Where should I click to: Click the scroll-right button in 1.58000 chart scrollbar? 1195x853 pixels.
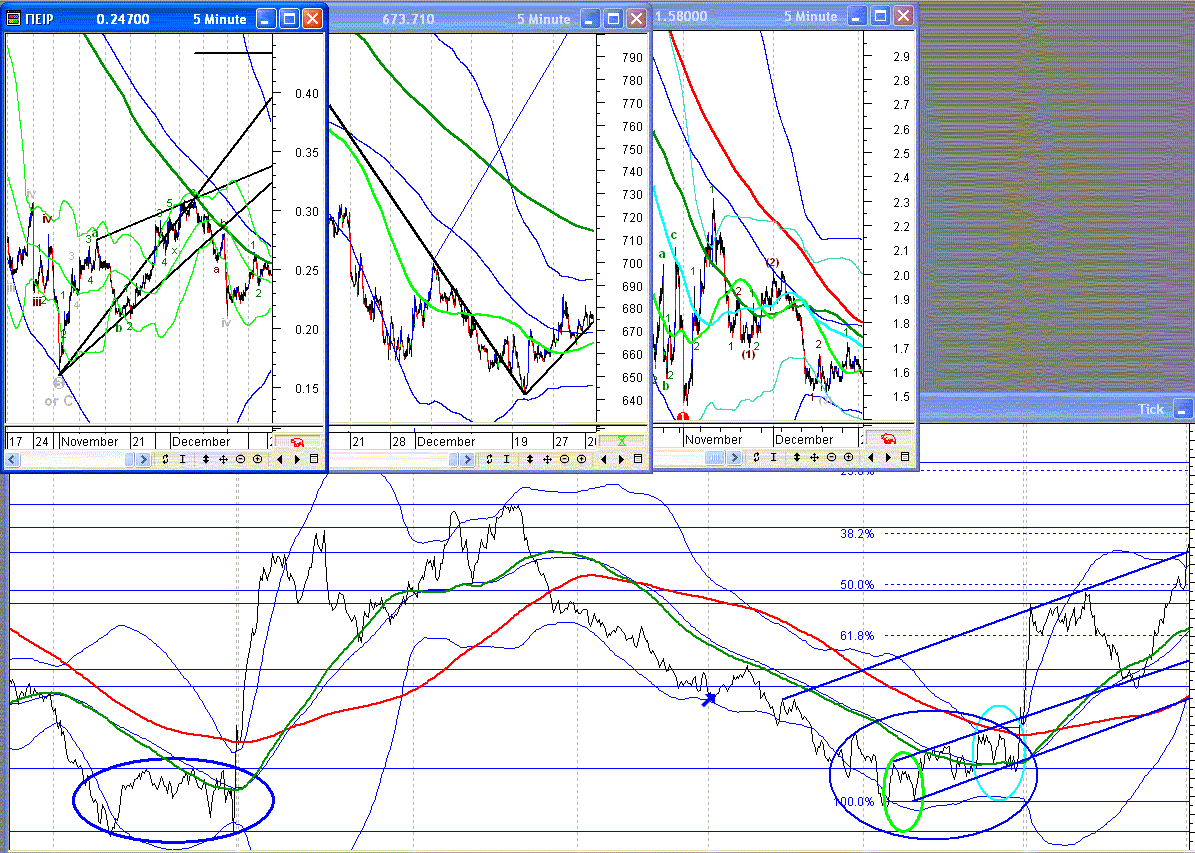(x=734, y=457)
